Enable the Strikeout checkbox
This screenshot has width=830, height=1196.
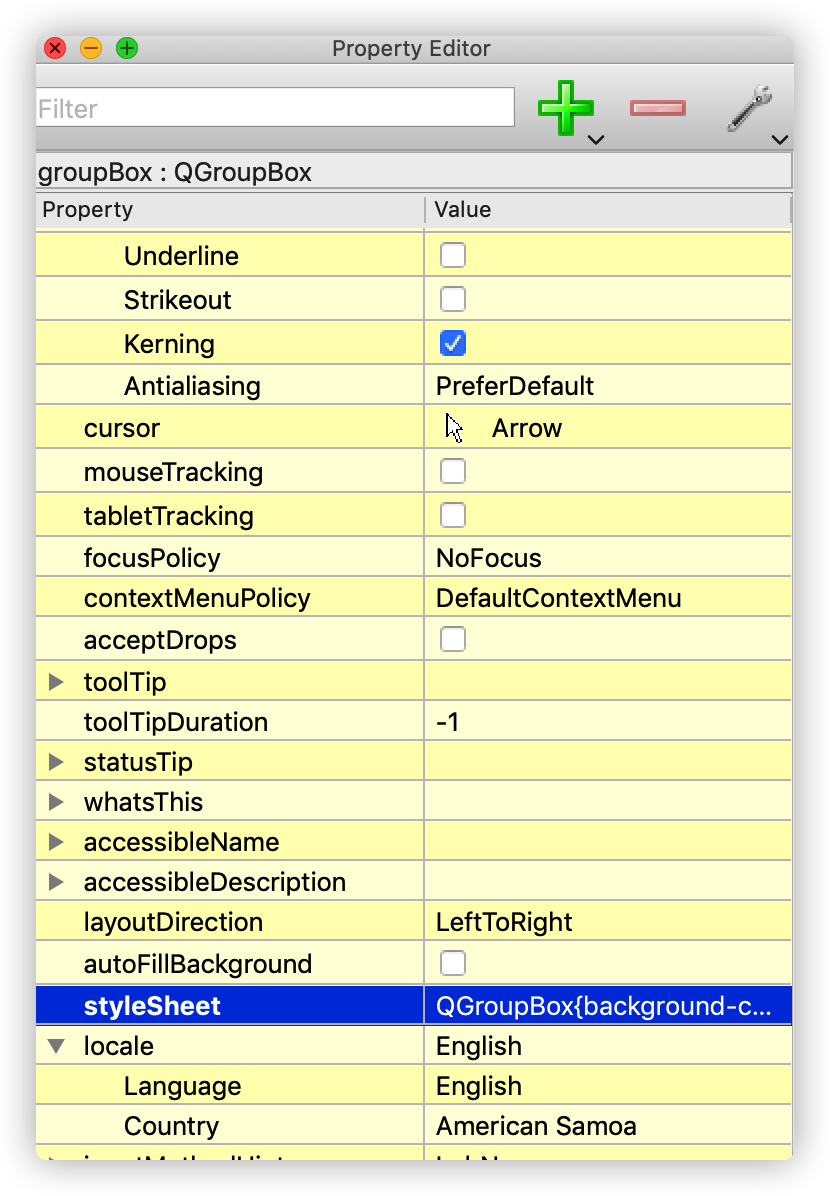click(x=453, y=300)
